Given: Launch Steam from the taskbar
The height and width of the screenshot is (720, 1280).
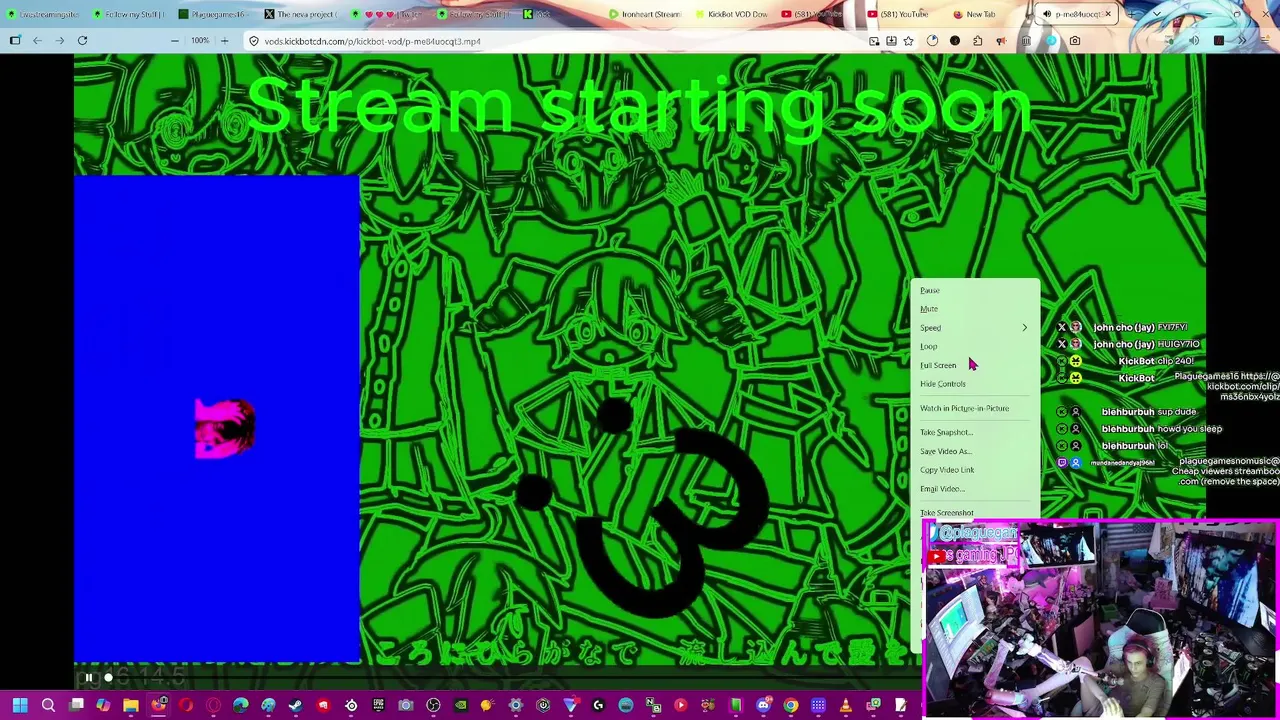Looking at the screenshot, I should click(295, 705).
